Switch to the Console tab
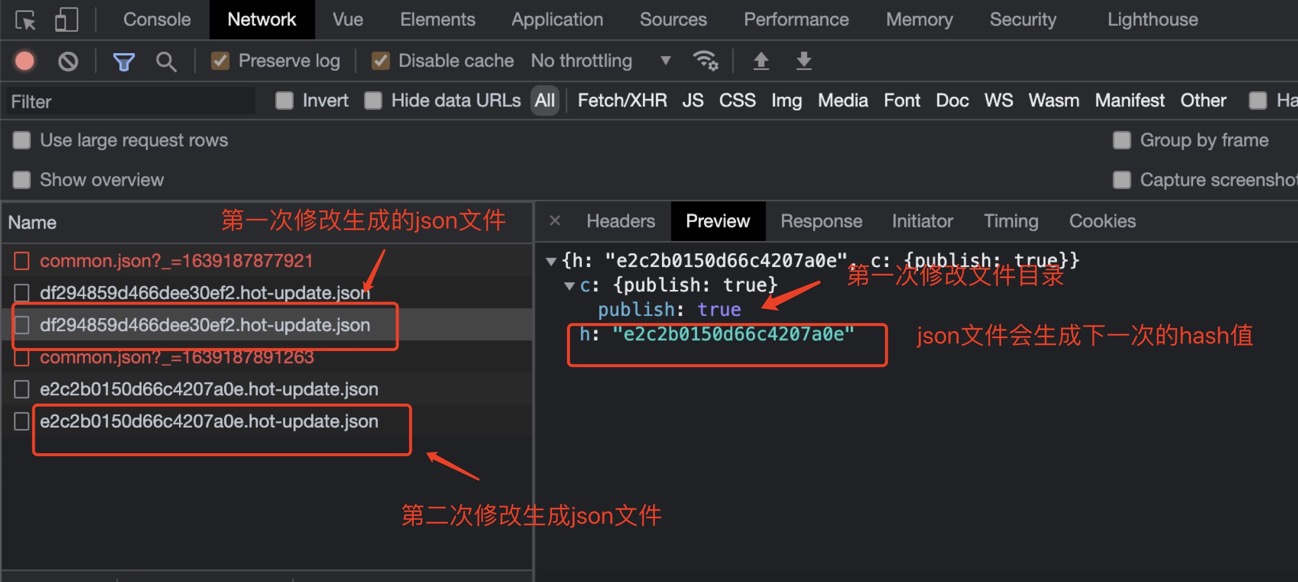The height and width of the screenshot is (582, 1298). pyautogui.click(x=157, y=20)
